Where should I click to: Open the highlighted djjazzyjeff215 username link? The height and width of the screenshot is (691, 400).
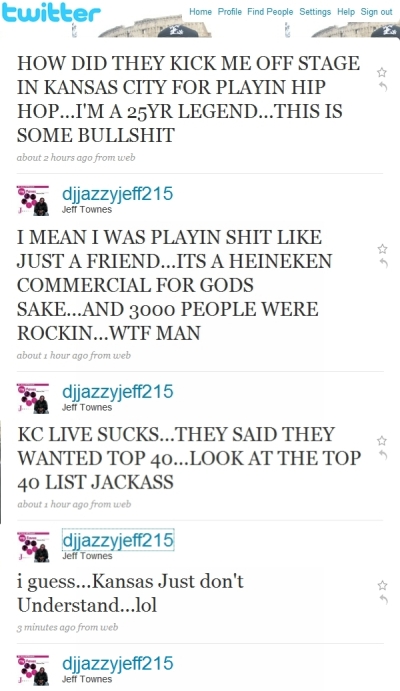tap(118, 540)
